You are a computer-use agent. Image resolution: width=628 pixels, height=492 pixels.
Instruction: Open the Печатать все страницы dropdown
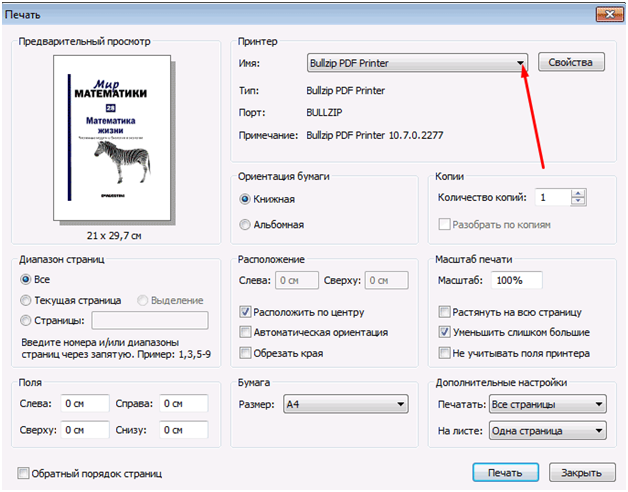click(x=547, y=404)
